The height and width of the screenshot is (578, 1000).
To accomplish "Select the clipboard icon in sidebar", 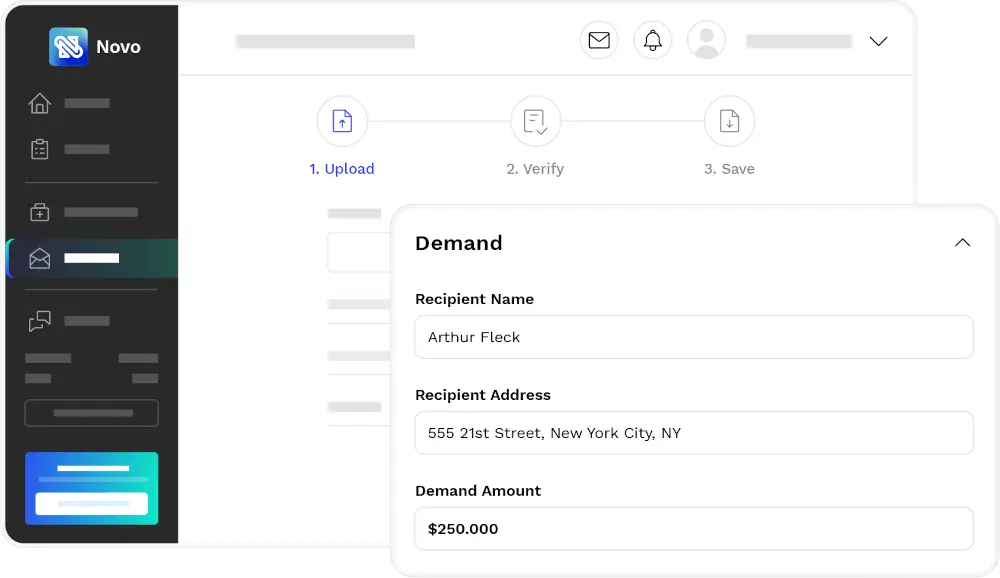I will 40,149.
